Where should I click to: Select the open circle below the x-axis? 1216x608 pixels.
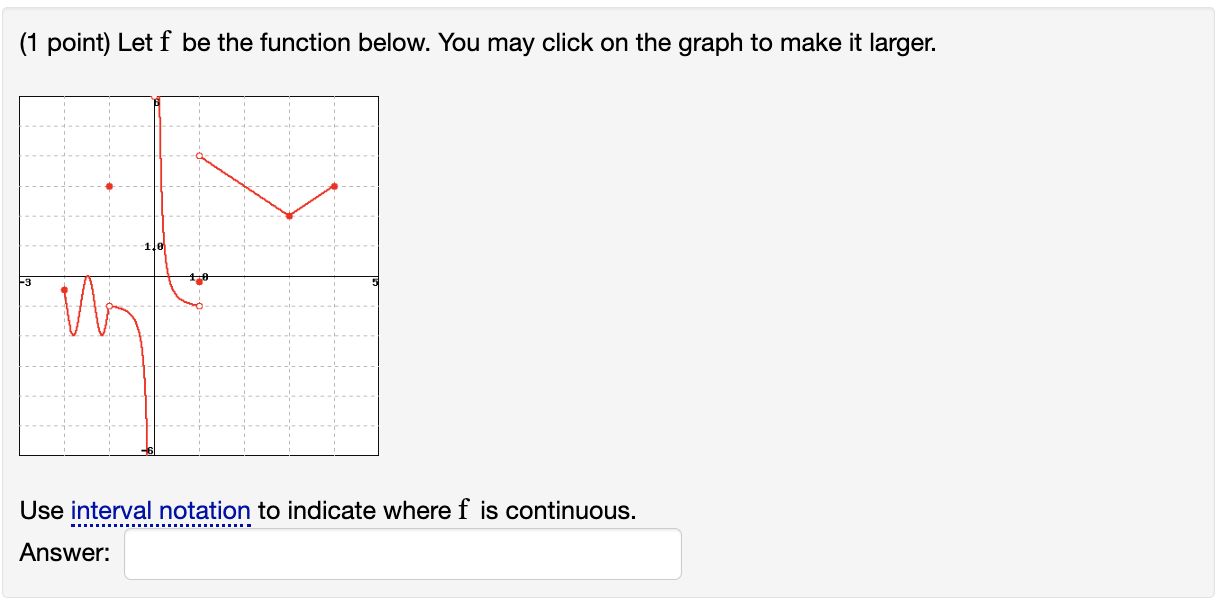199,305
